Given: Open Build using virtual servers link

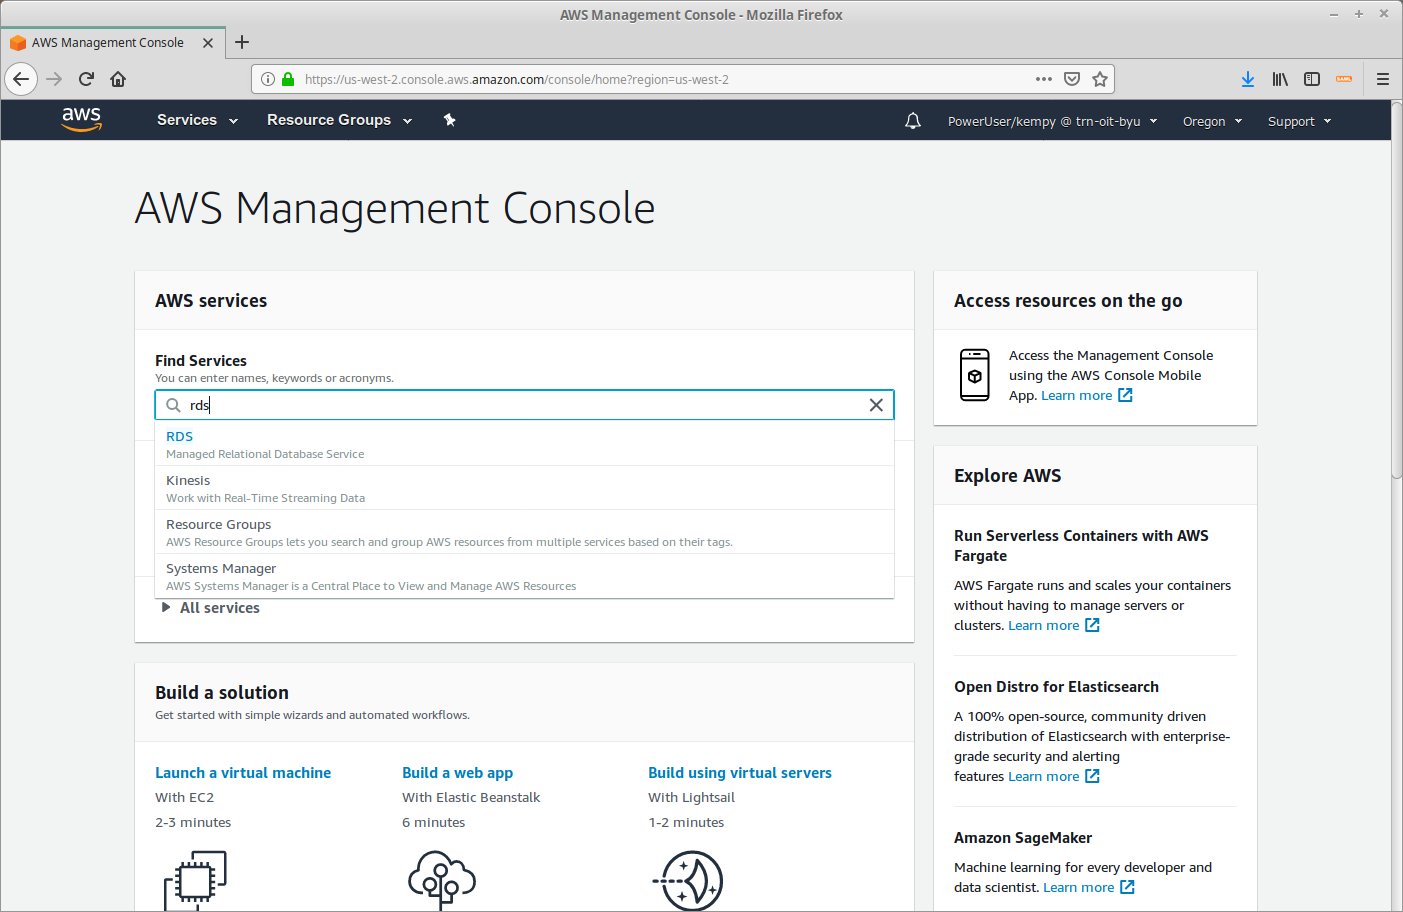Looking at the screenshot, I should click(740, 773).
